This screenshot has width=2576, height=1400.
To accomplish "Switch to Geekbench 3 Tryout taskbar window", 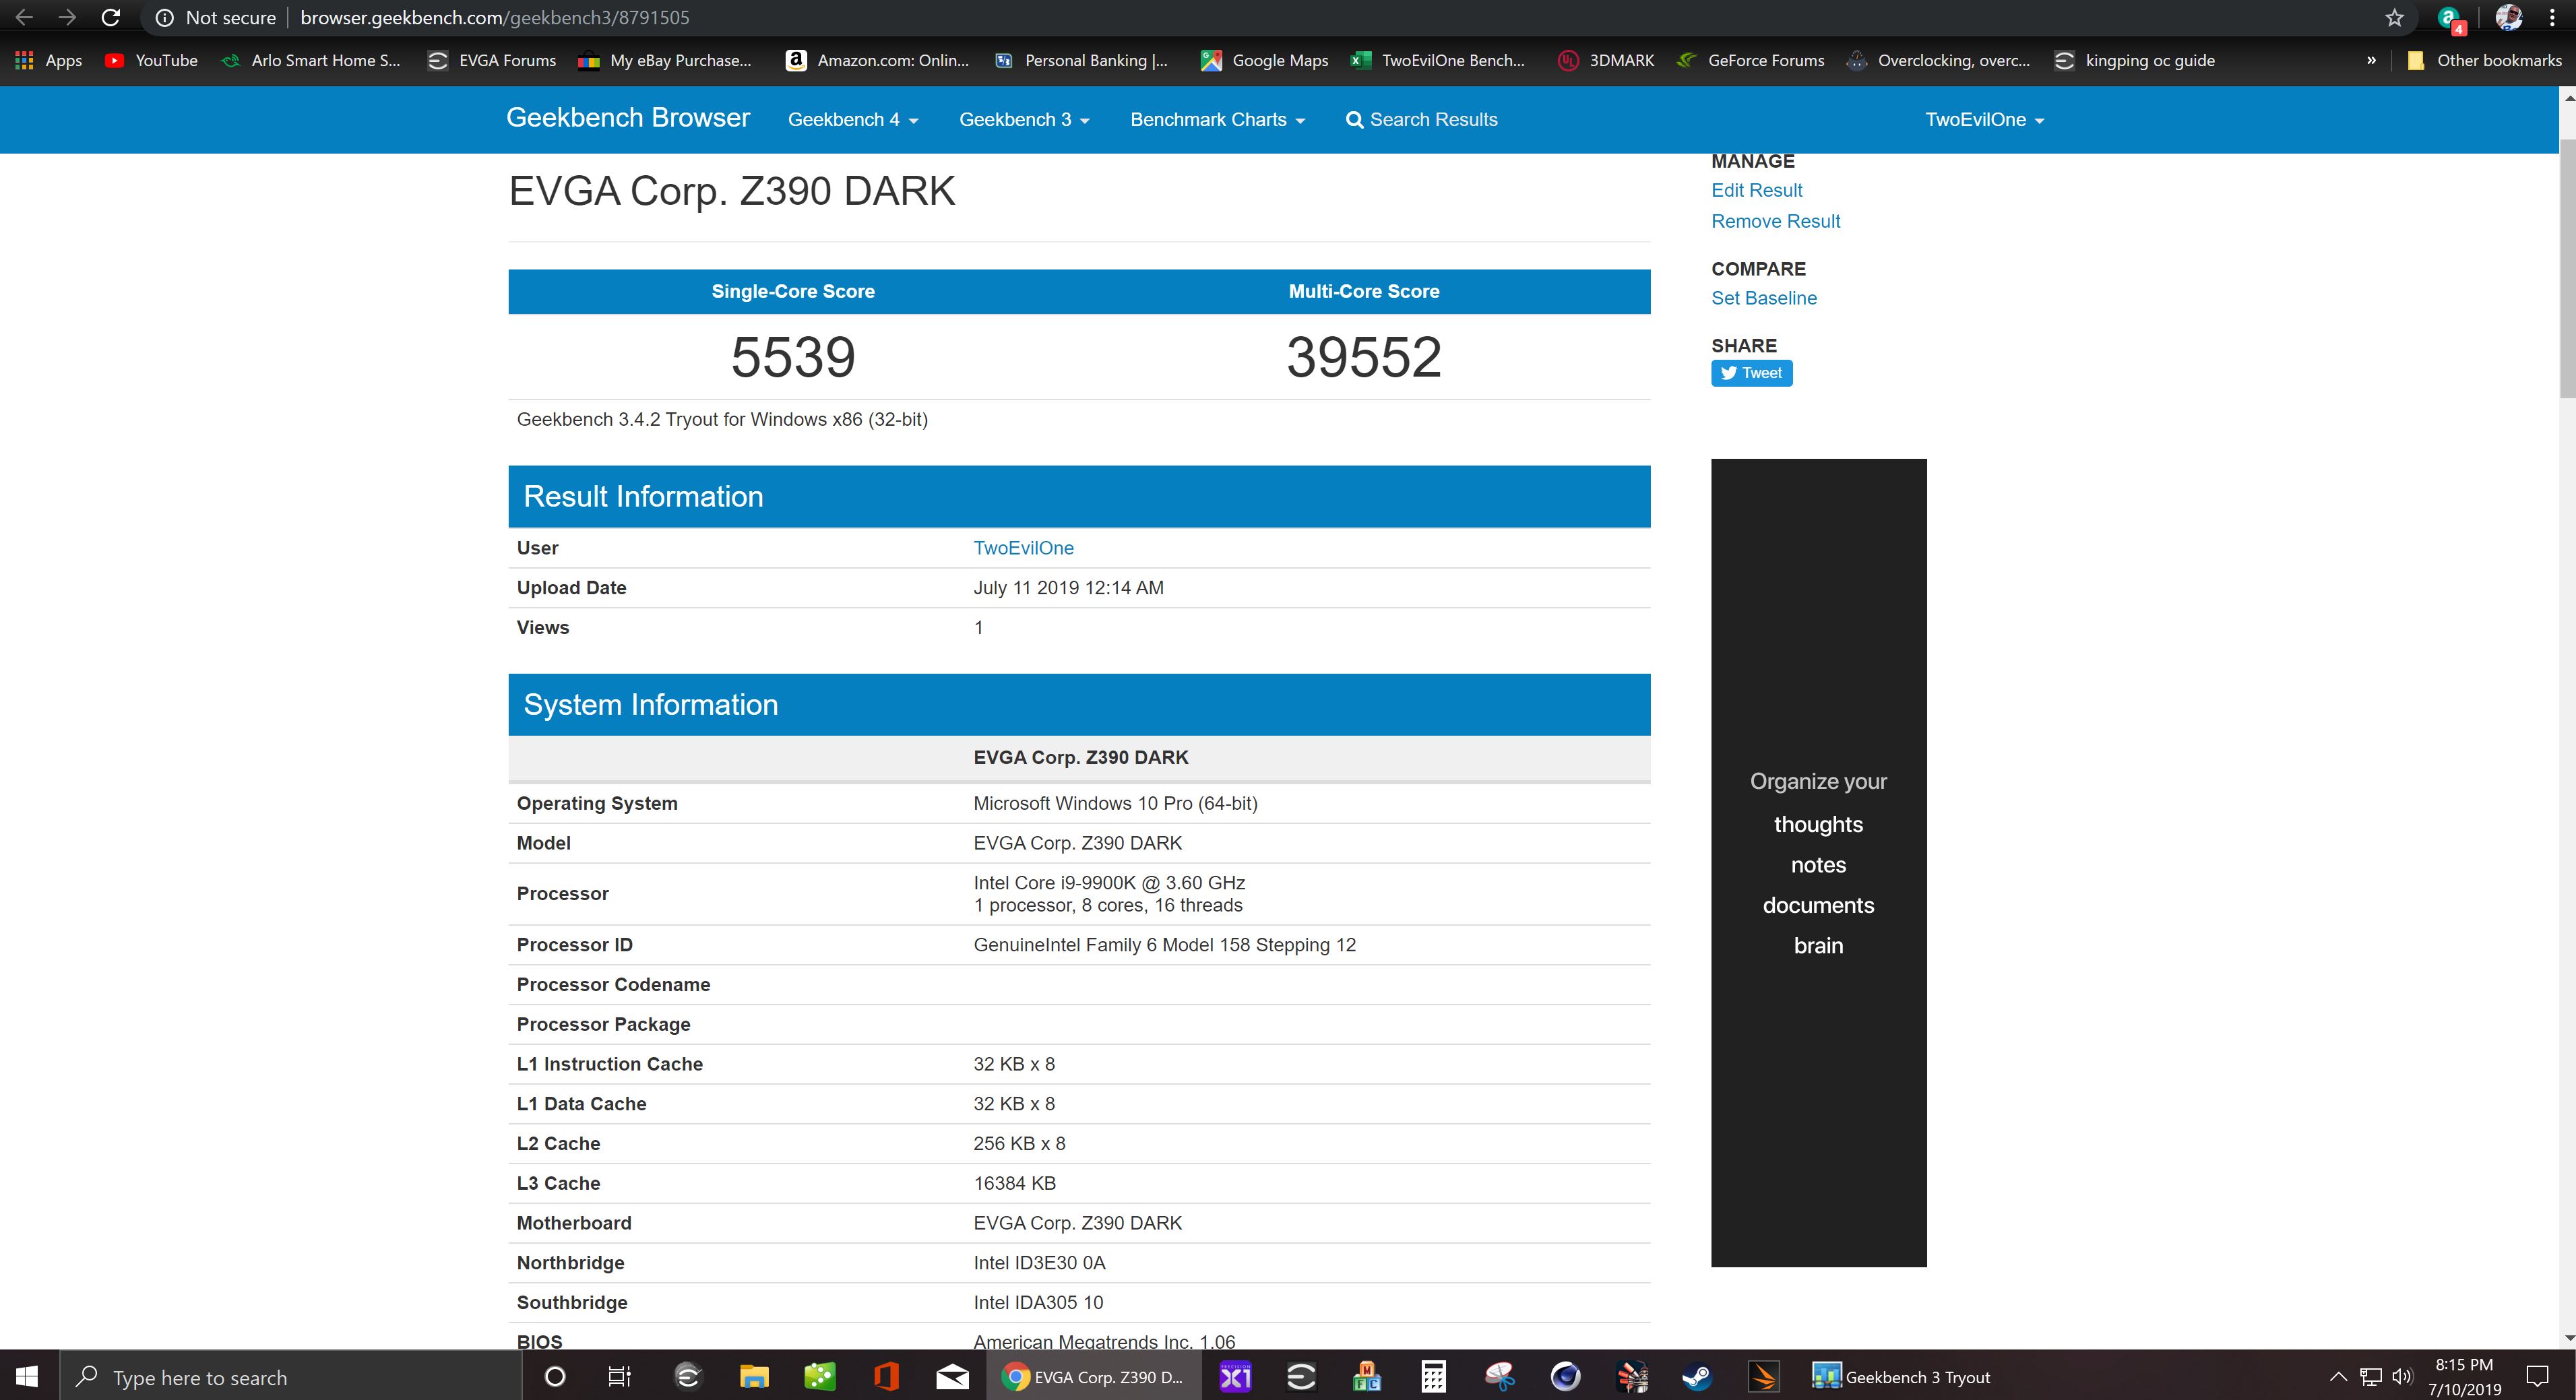I will pyautogui.click(x=1901, y=1377).
